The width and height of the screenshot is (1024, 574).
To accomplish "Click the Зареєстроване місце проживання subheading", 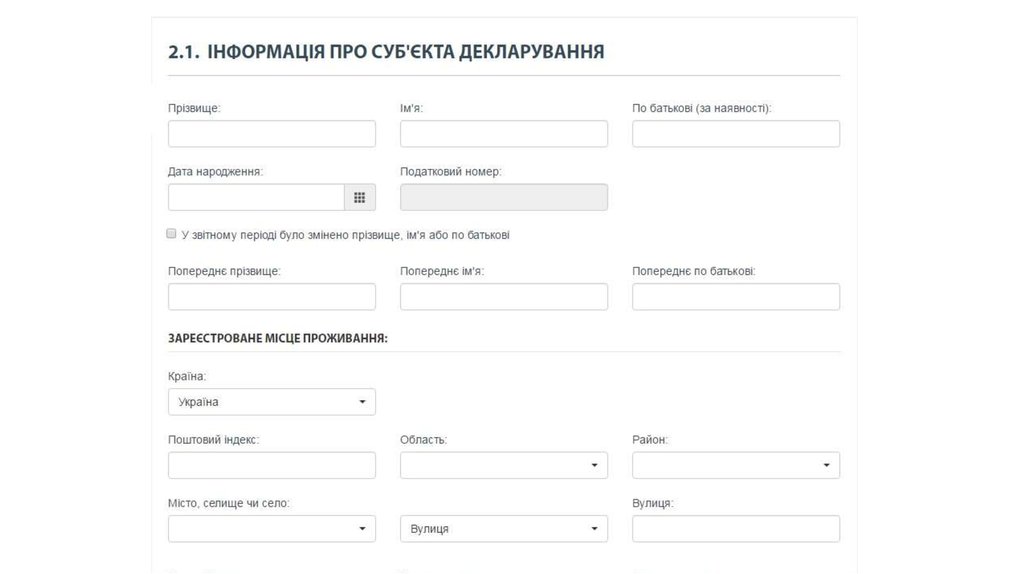I will (278, 339).
